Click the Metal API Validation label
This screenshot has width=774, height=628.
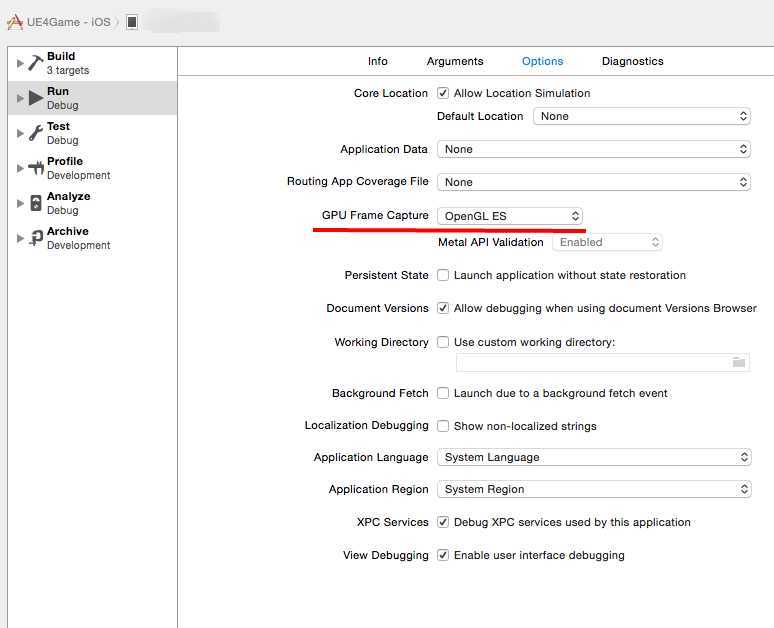(491, 242)
